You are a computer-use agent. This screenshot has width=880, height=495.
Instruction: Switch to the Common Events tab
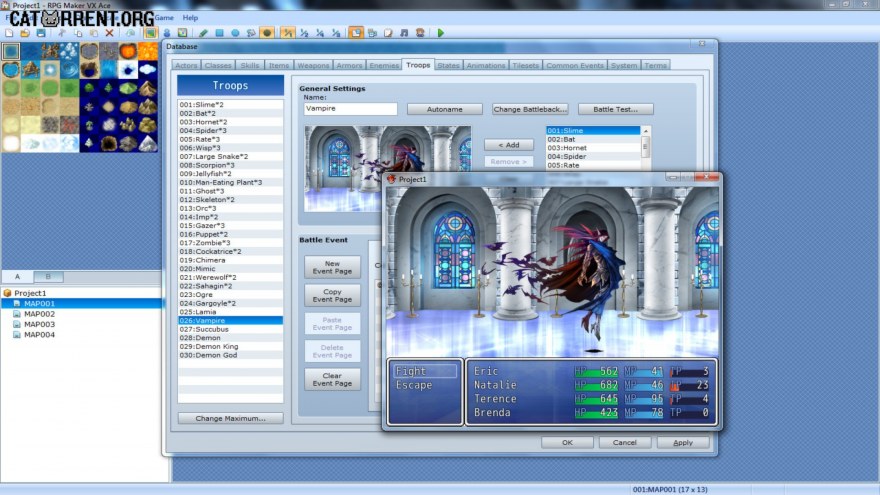(x=575, y=66)
